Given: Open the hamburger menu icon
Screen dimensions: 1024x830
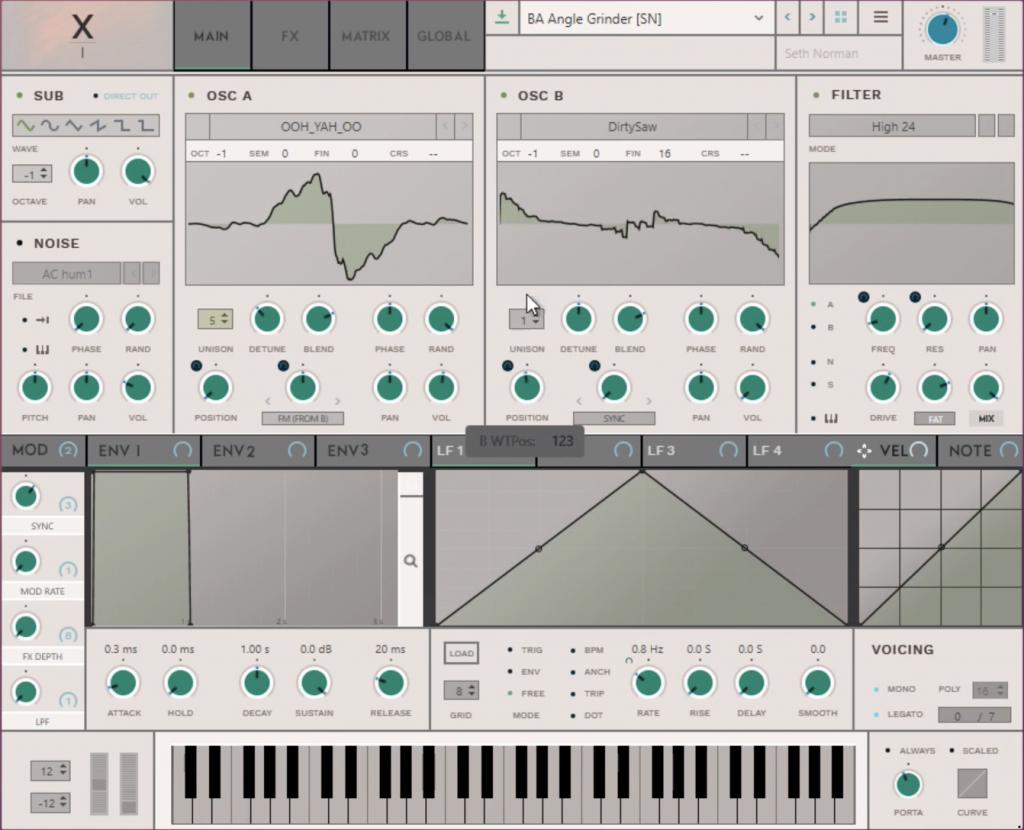Looking at the screenshot, I should point(880,18).
